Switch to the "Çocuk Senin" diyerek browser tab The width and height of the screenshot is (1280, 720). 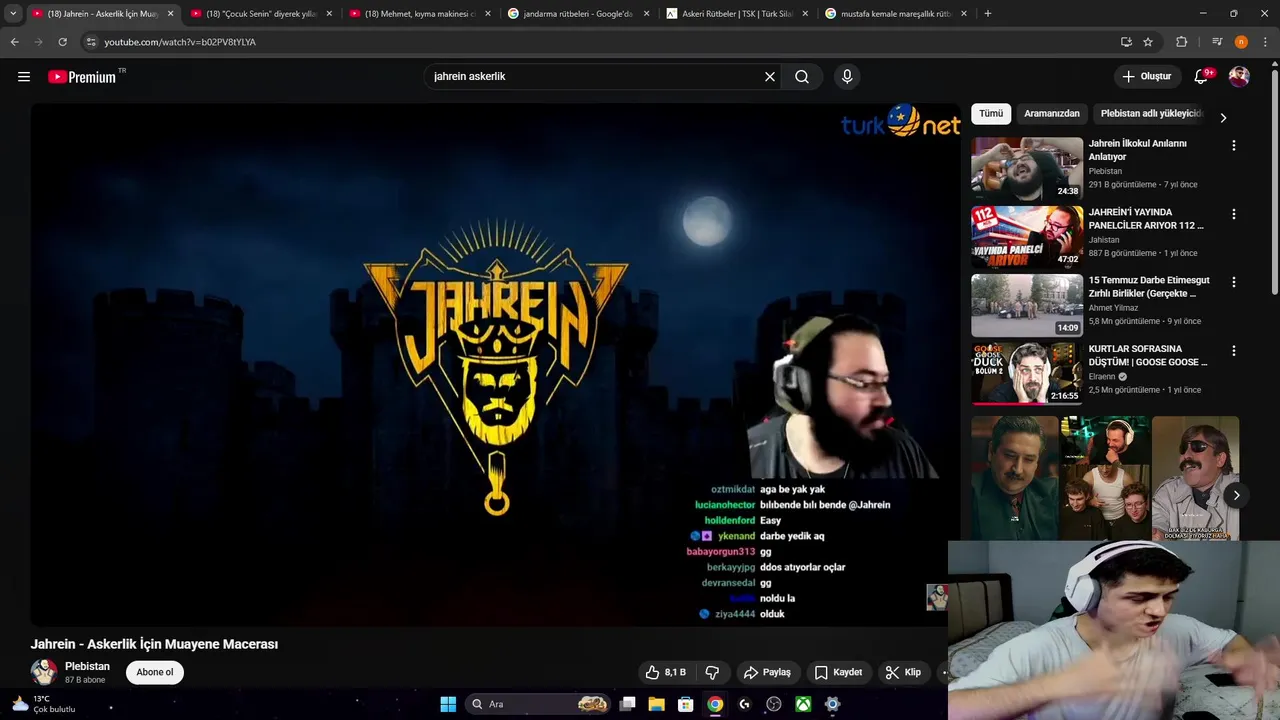[x=260, y=14]
